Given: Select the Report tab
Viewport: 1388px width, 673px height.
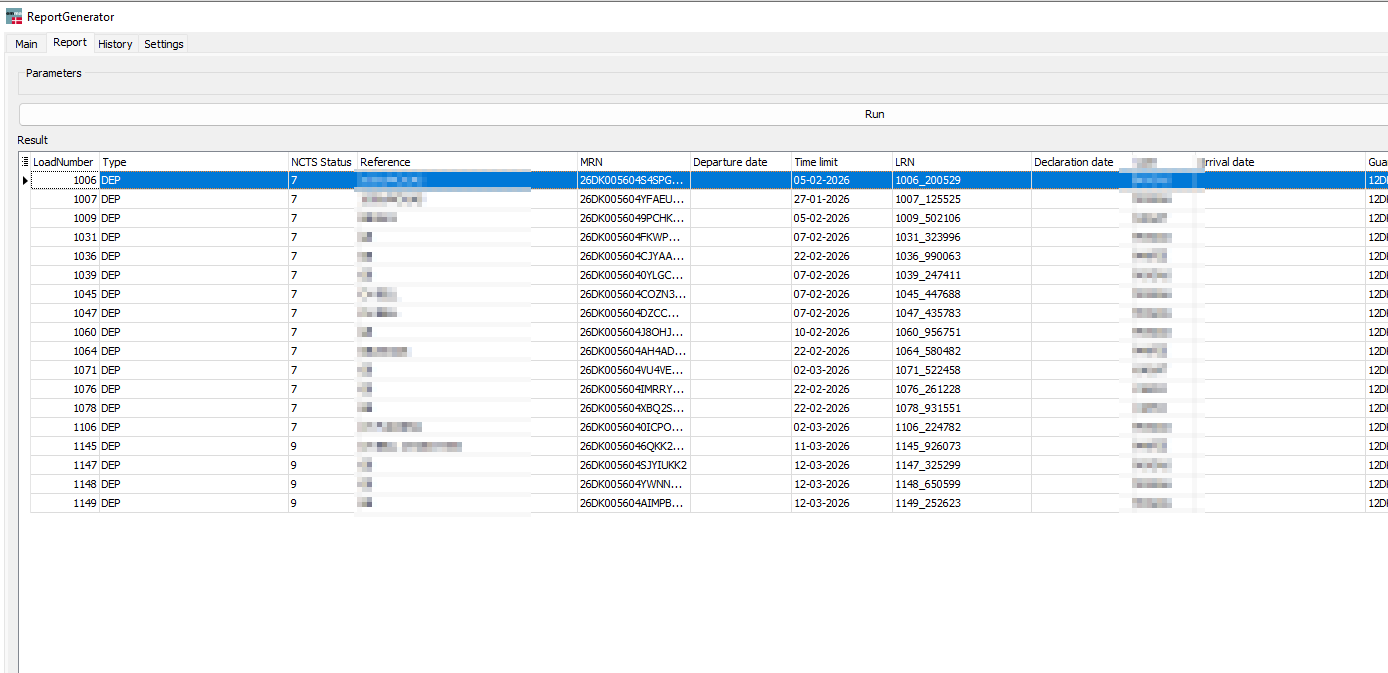Looking at the screenshot, I should coord(70,43).
